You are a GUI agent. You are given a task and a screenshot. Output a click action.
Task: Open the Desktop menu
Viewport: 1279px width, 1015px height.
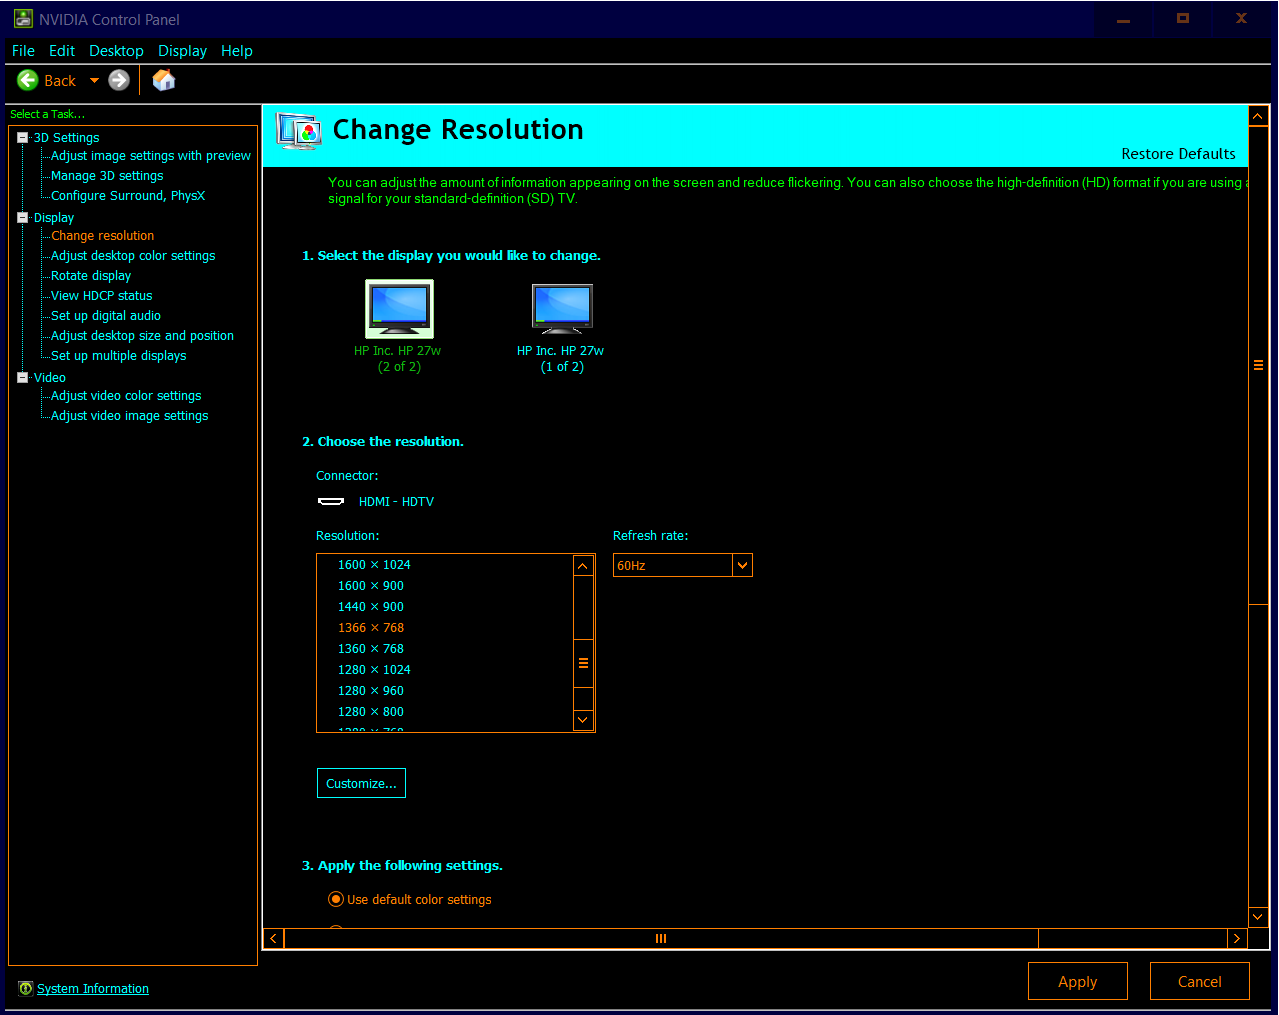point(116,51)
